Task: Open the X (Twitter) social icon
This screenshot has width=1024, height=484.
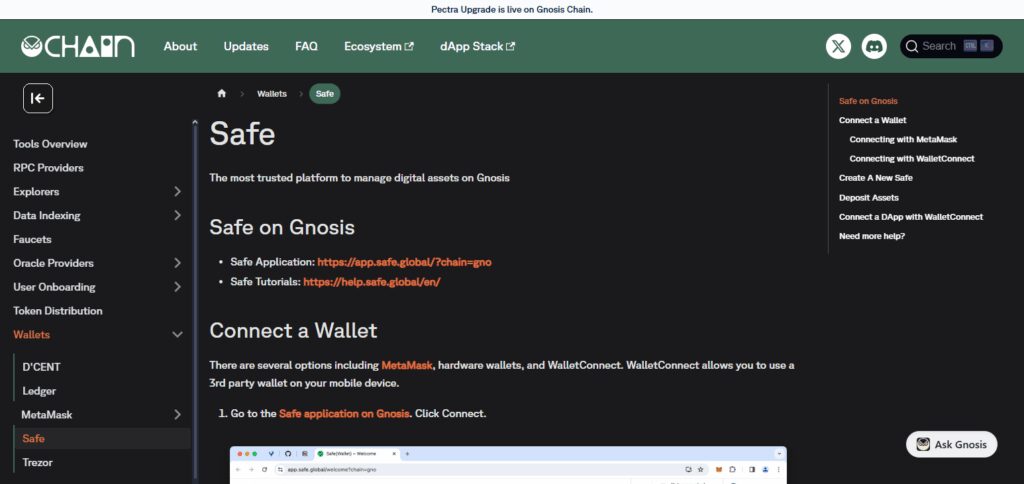Action: pos(839,46)
